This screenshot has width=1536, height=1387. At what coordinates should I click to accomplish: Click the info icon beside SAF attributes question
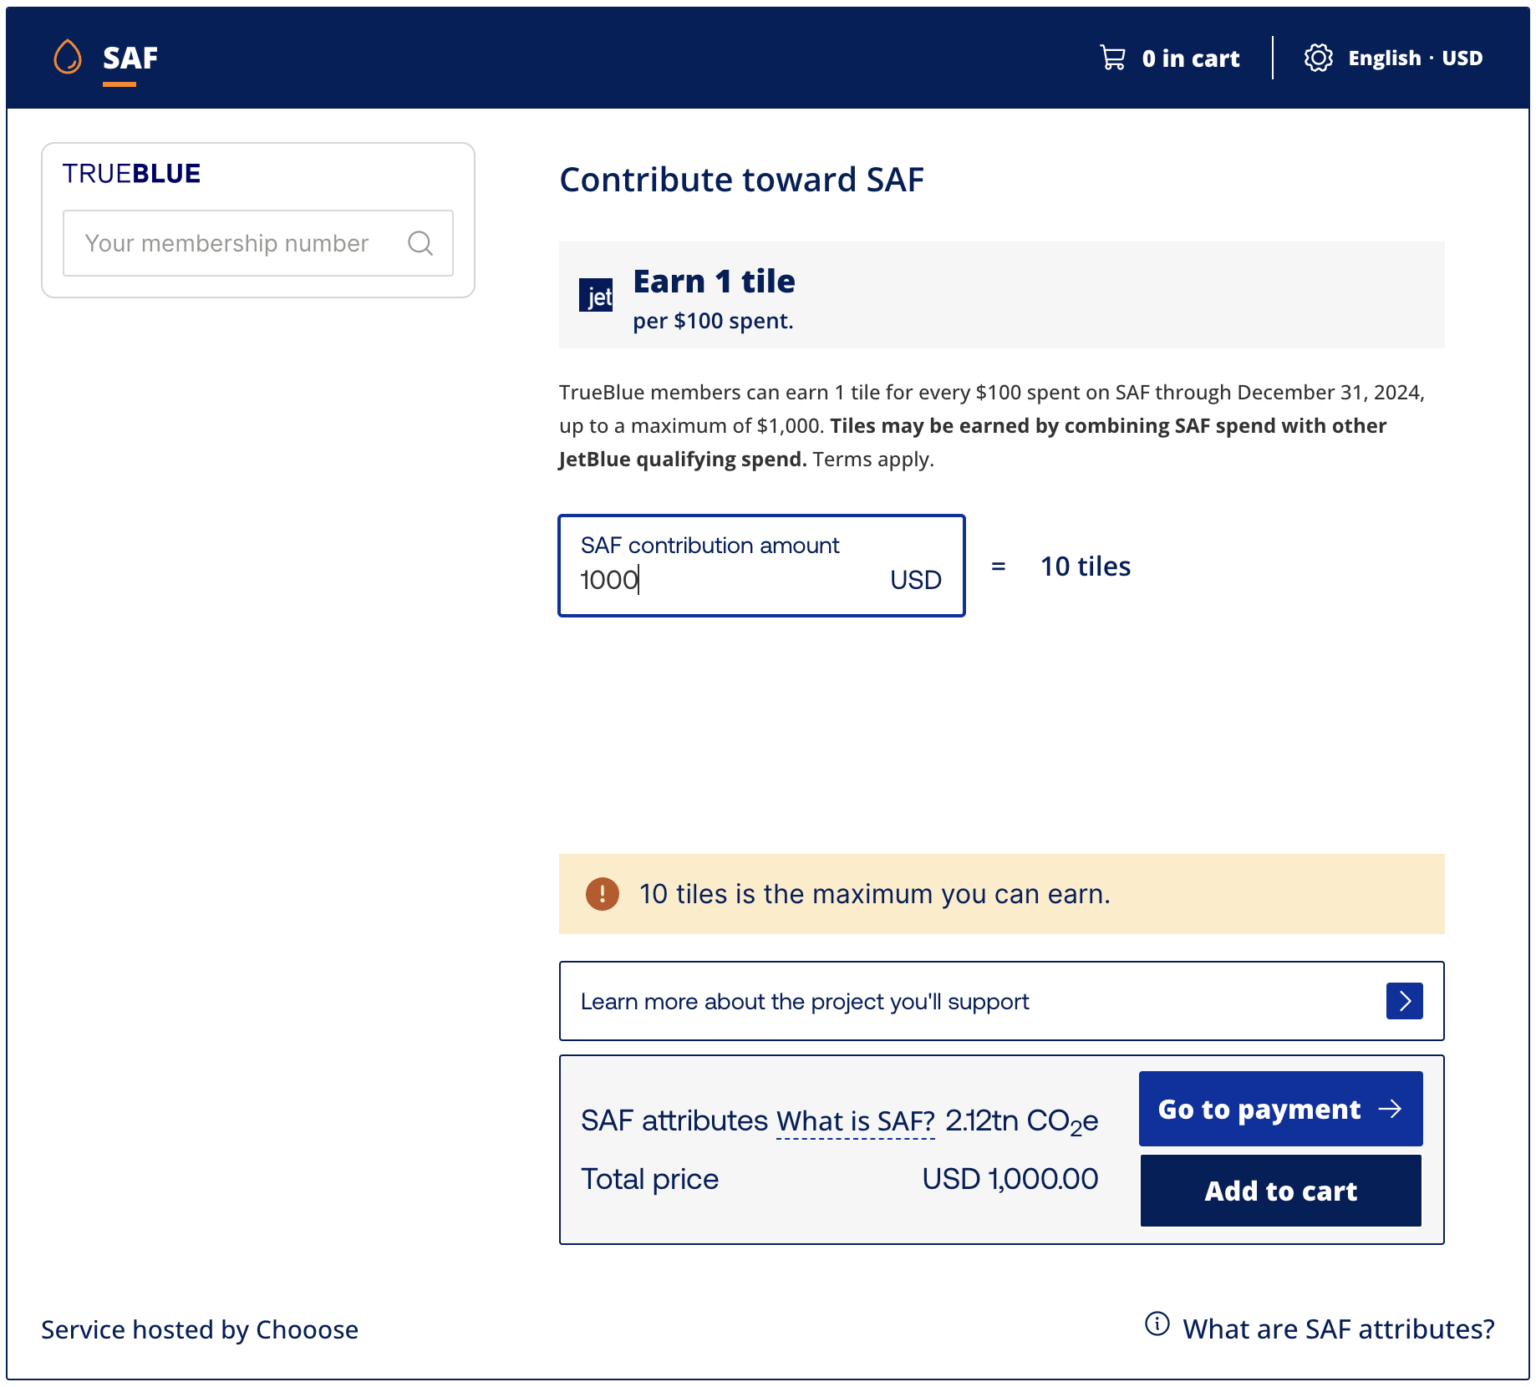1157,1324
